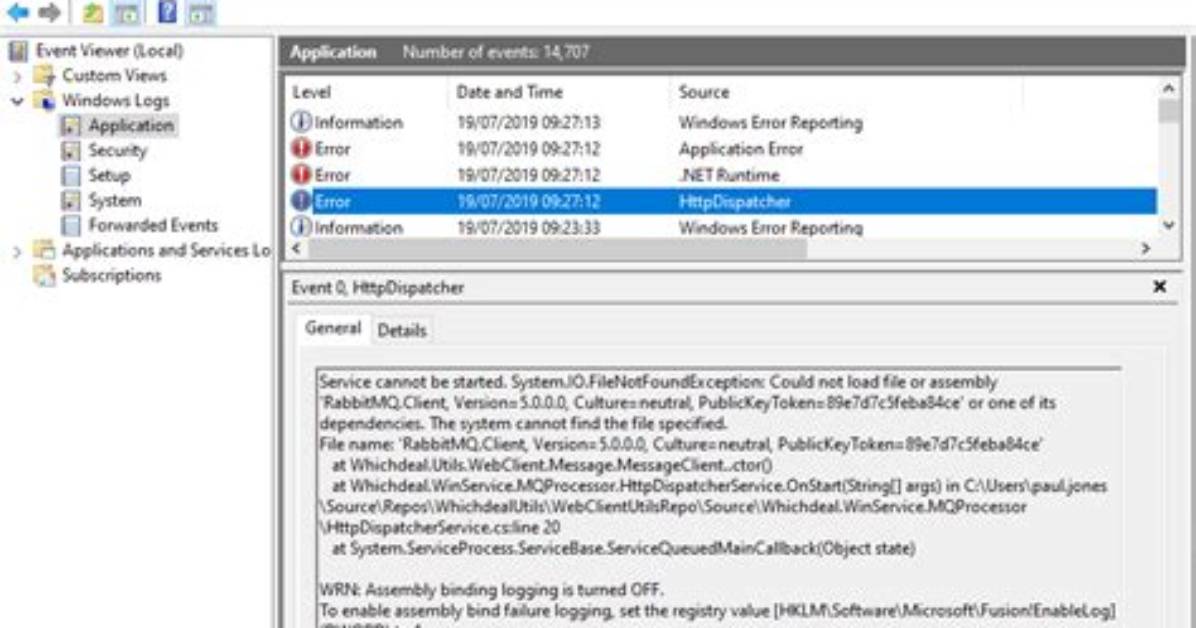
Task: Click the Up one level folder icon
Action: pyautogui.click(x=92, y=12)
